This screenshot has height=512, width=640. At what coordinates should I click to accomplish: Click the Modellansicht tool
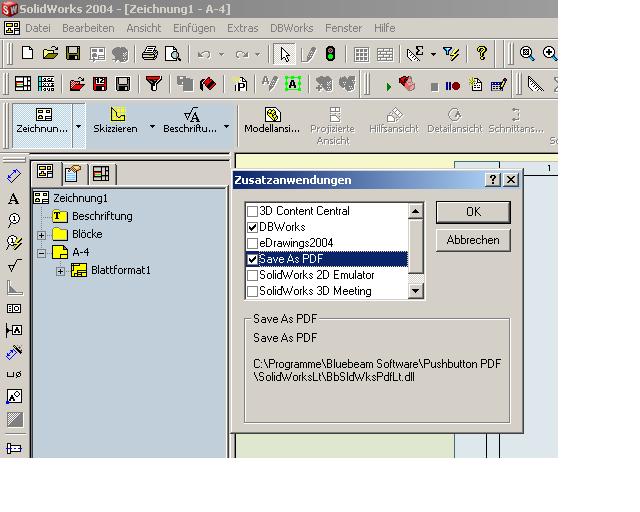272,120
